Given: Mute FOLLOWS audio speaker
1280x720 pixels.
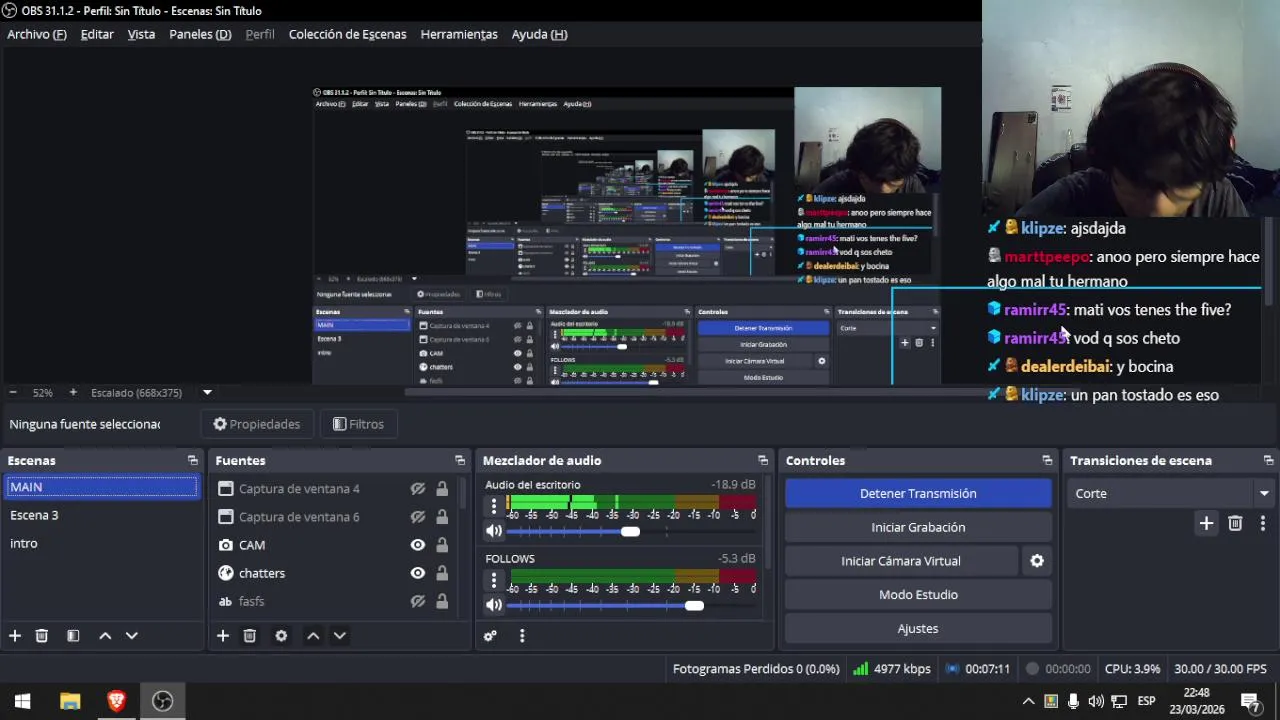Looking at the screenshot, I should pyautogui.click(x=494, y=605).
